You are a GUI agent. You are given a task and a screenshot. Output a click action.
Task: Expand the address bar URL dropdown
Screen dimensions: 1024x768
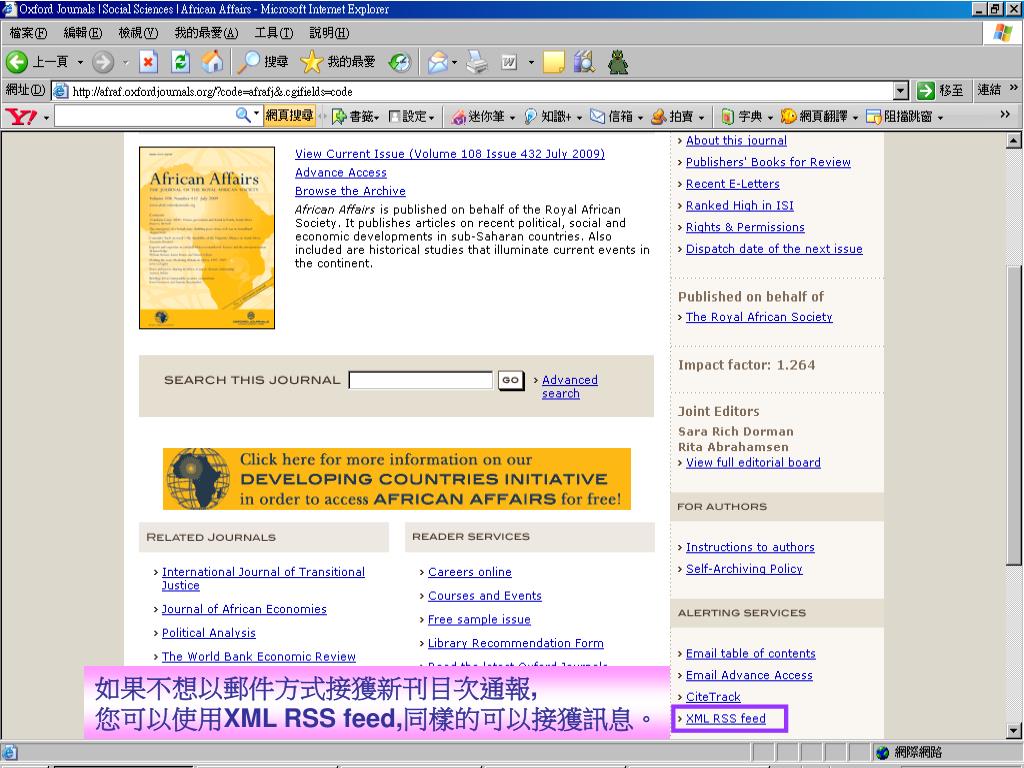pos(901,91)
